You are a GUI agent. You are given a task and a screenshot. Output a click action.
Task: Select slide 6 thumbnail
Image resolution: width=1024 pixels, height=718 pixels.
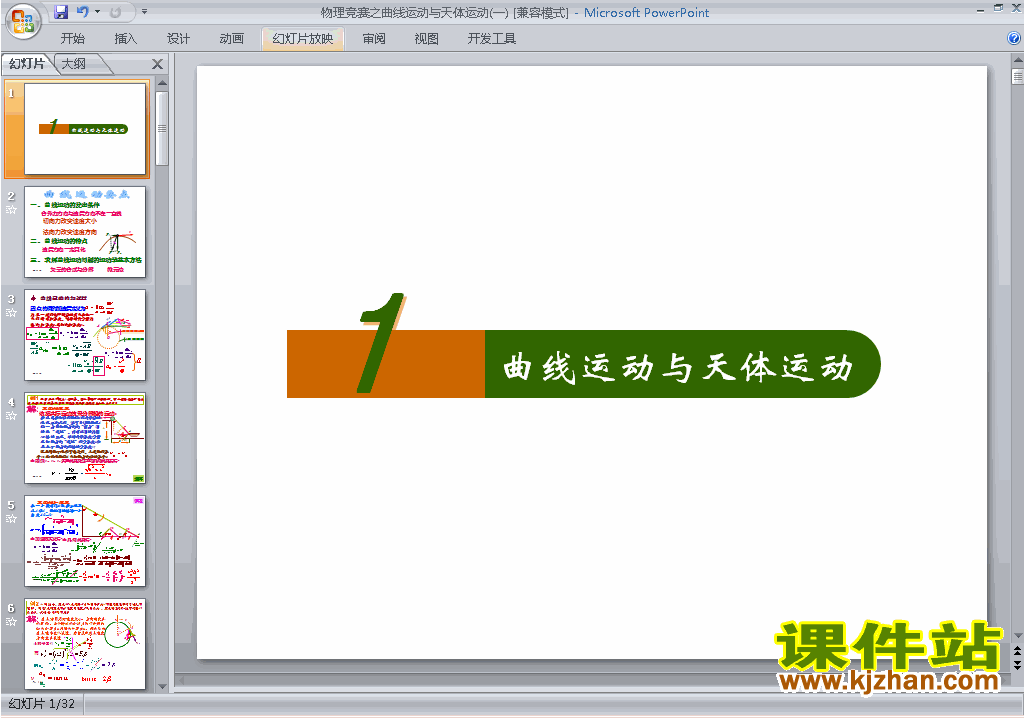[85, 644]
